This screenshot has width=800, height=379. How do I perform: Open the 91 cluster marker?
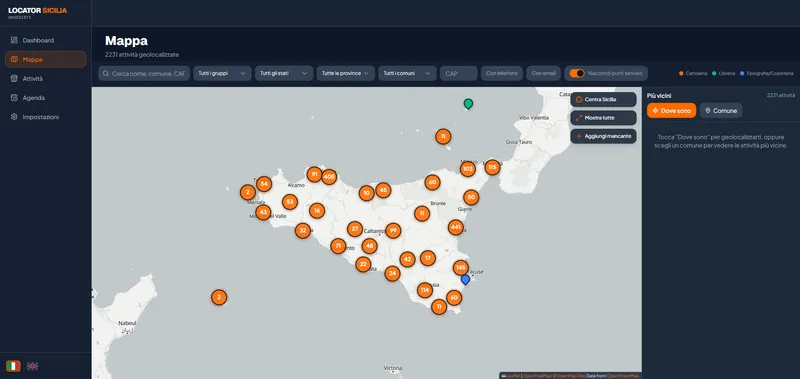[x=314, y=174]
